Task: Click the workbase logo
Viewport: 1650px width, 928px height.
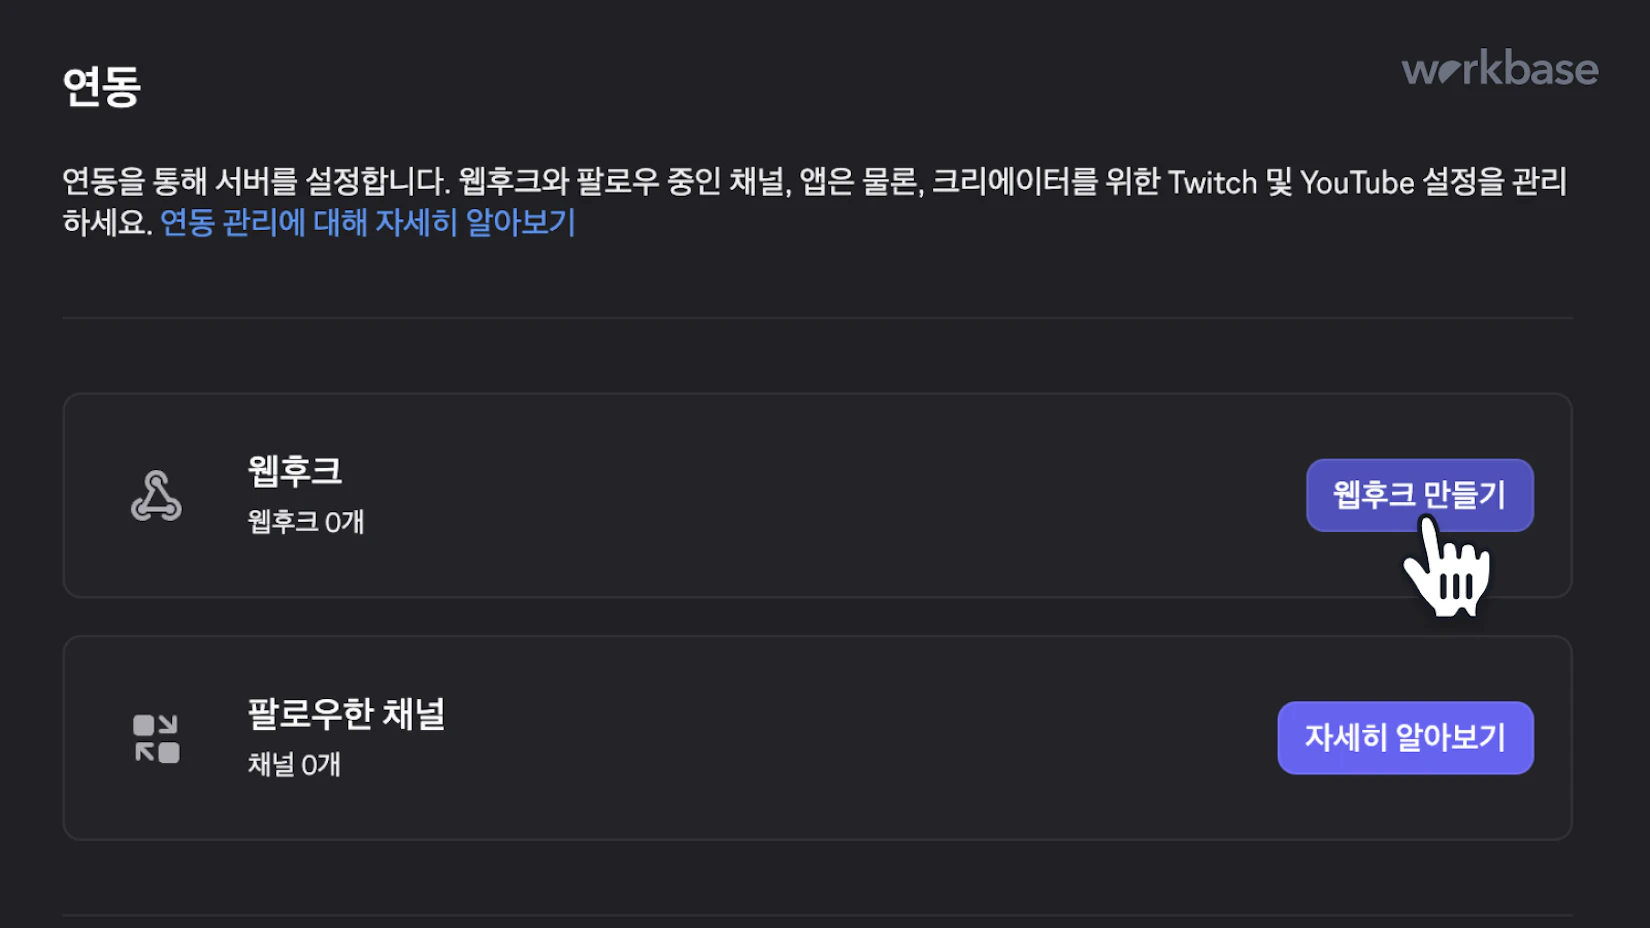Action: point(1499,69)
